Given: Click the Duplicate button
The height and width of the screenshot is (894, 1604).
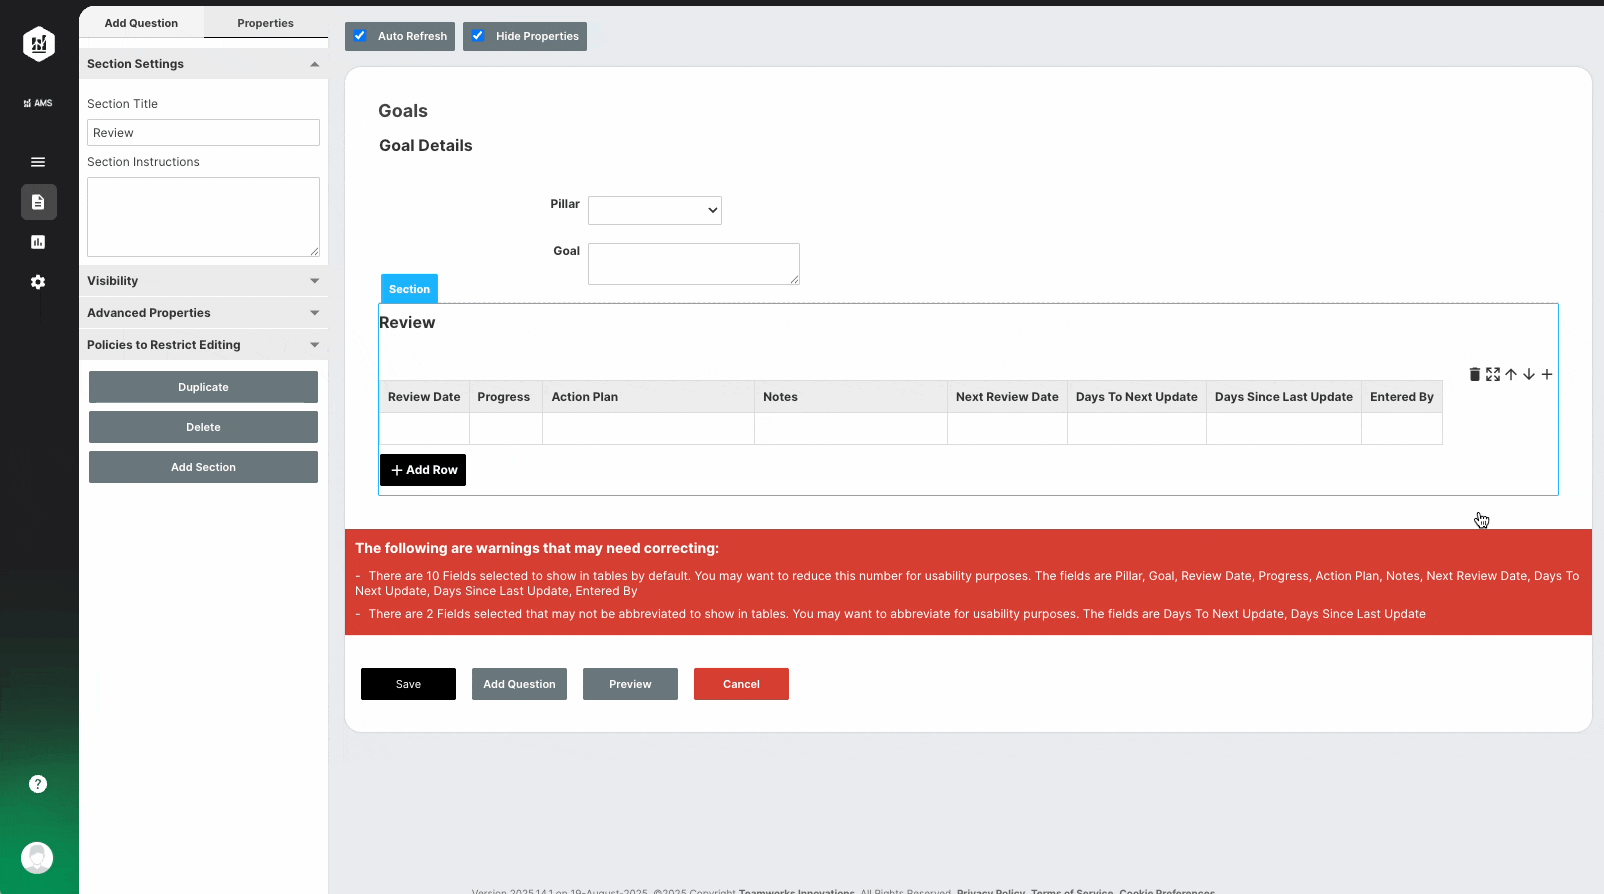Looking at the screenshot, I should (203, 387).
